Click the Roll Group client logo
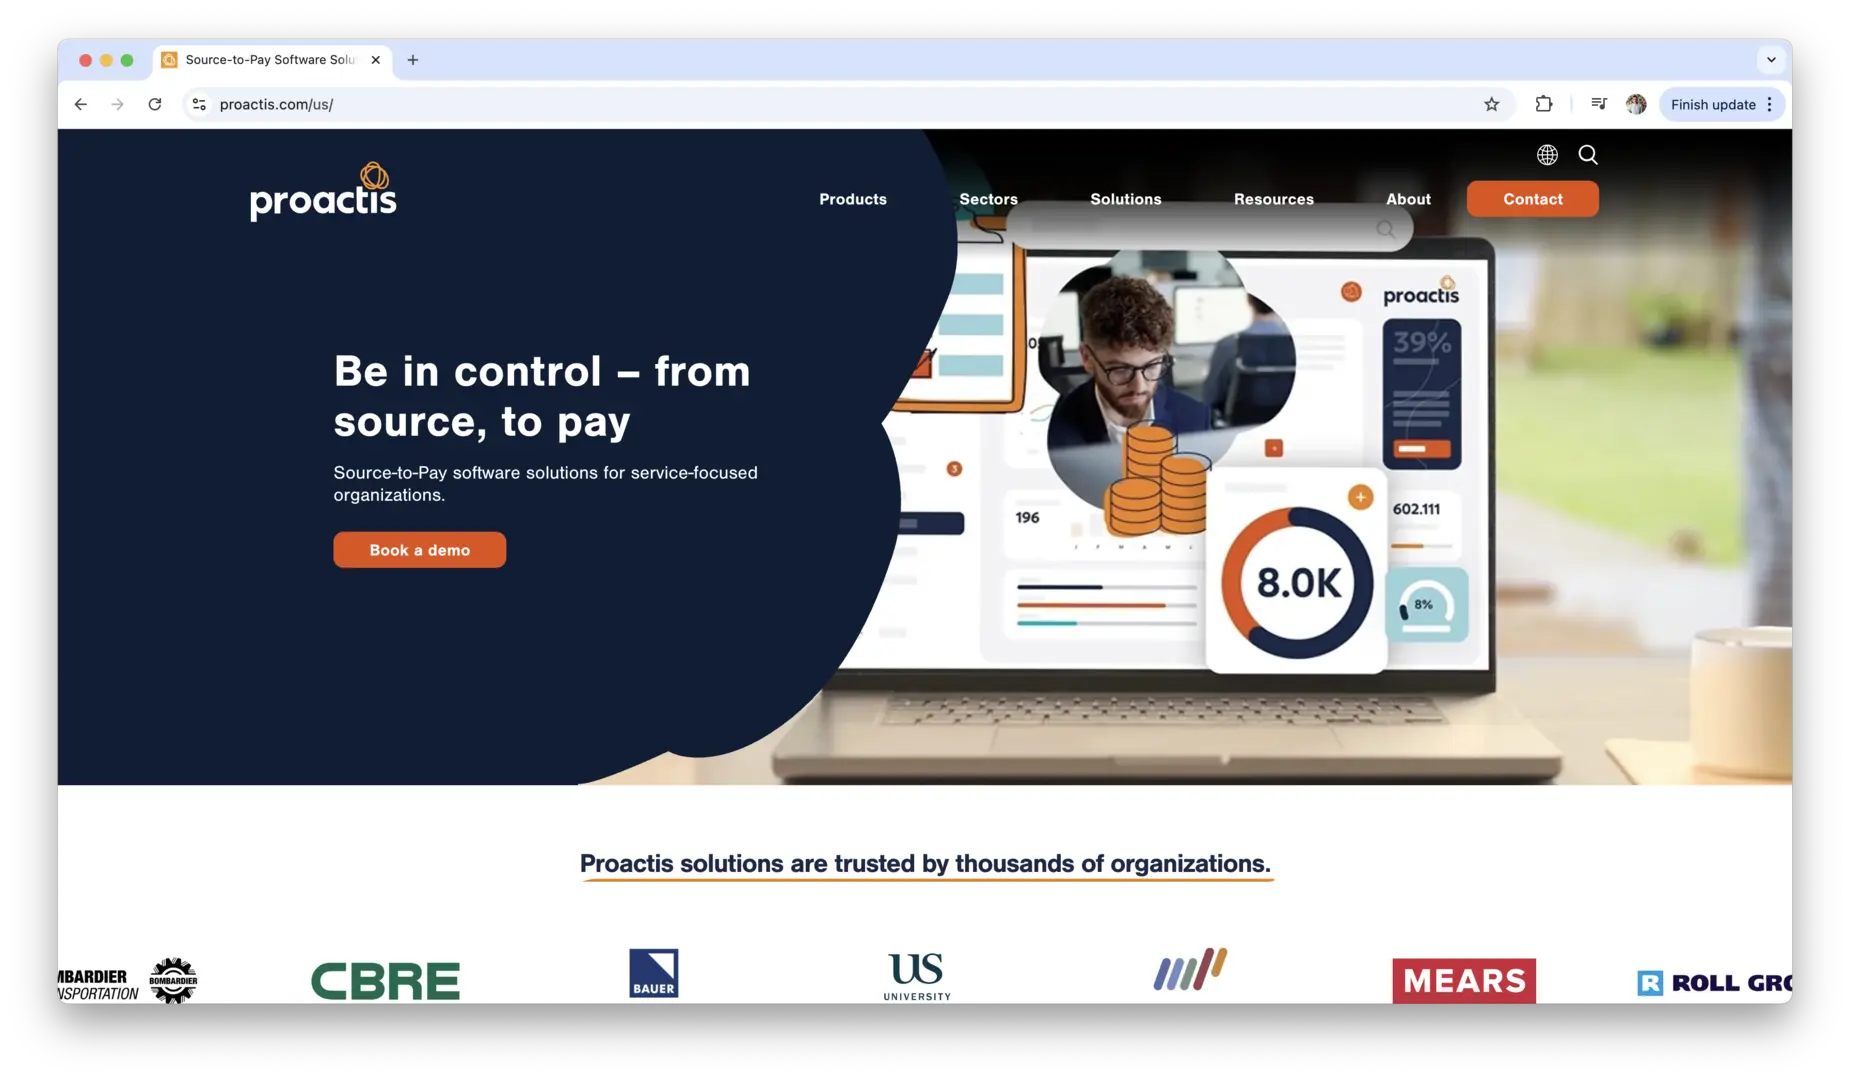Screen dimensions: 1850x1080 (1714, 983)
